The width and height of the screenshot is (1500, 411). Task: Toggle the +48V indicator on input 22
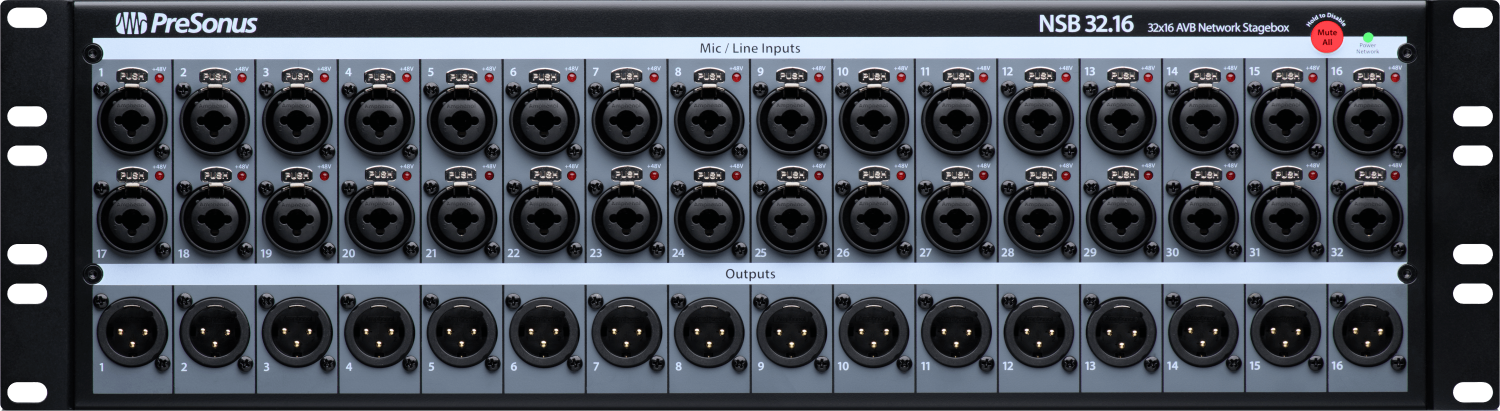[572, 174]
